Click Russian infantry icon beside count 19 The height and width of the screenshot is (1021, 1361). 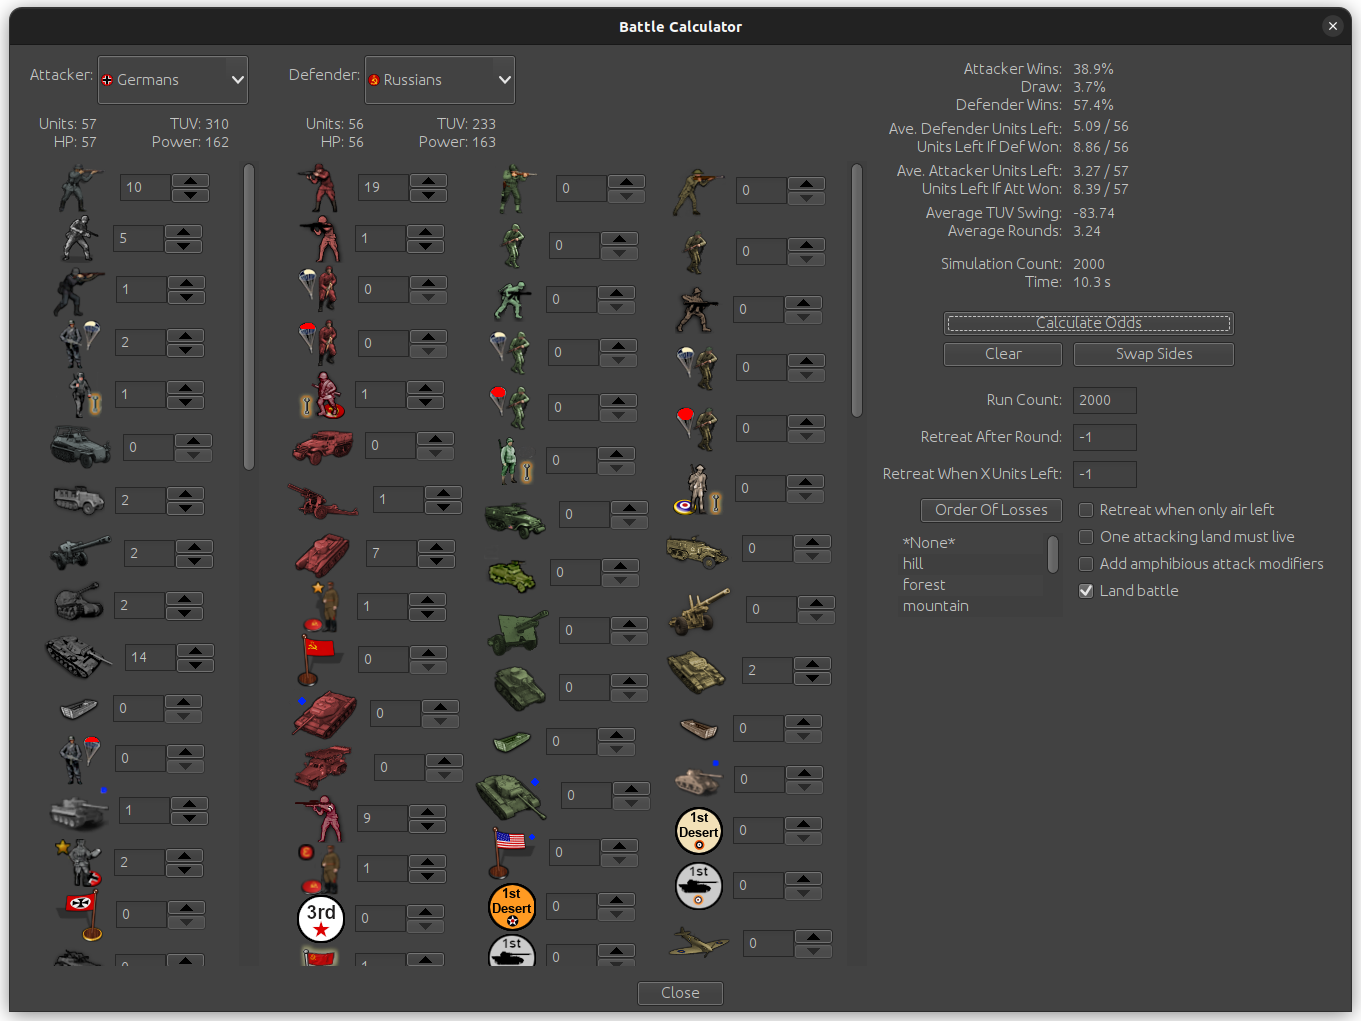(x=319, y=187)
